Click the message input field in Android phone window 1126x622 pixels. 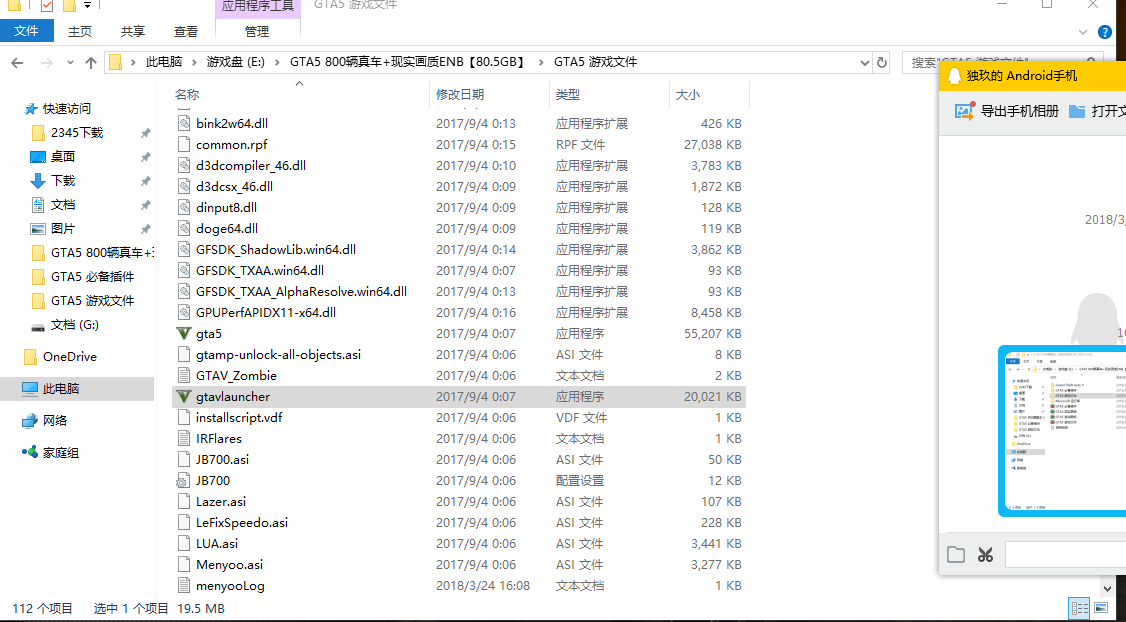pos(1066,554)
